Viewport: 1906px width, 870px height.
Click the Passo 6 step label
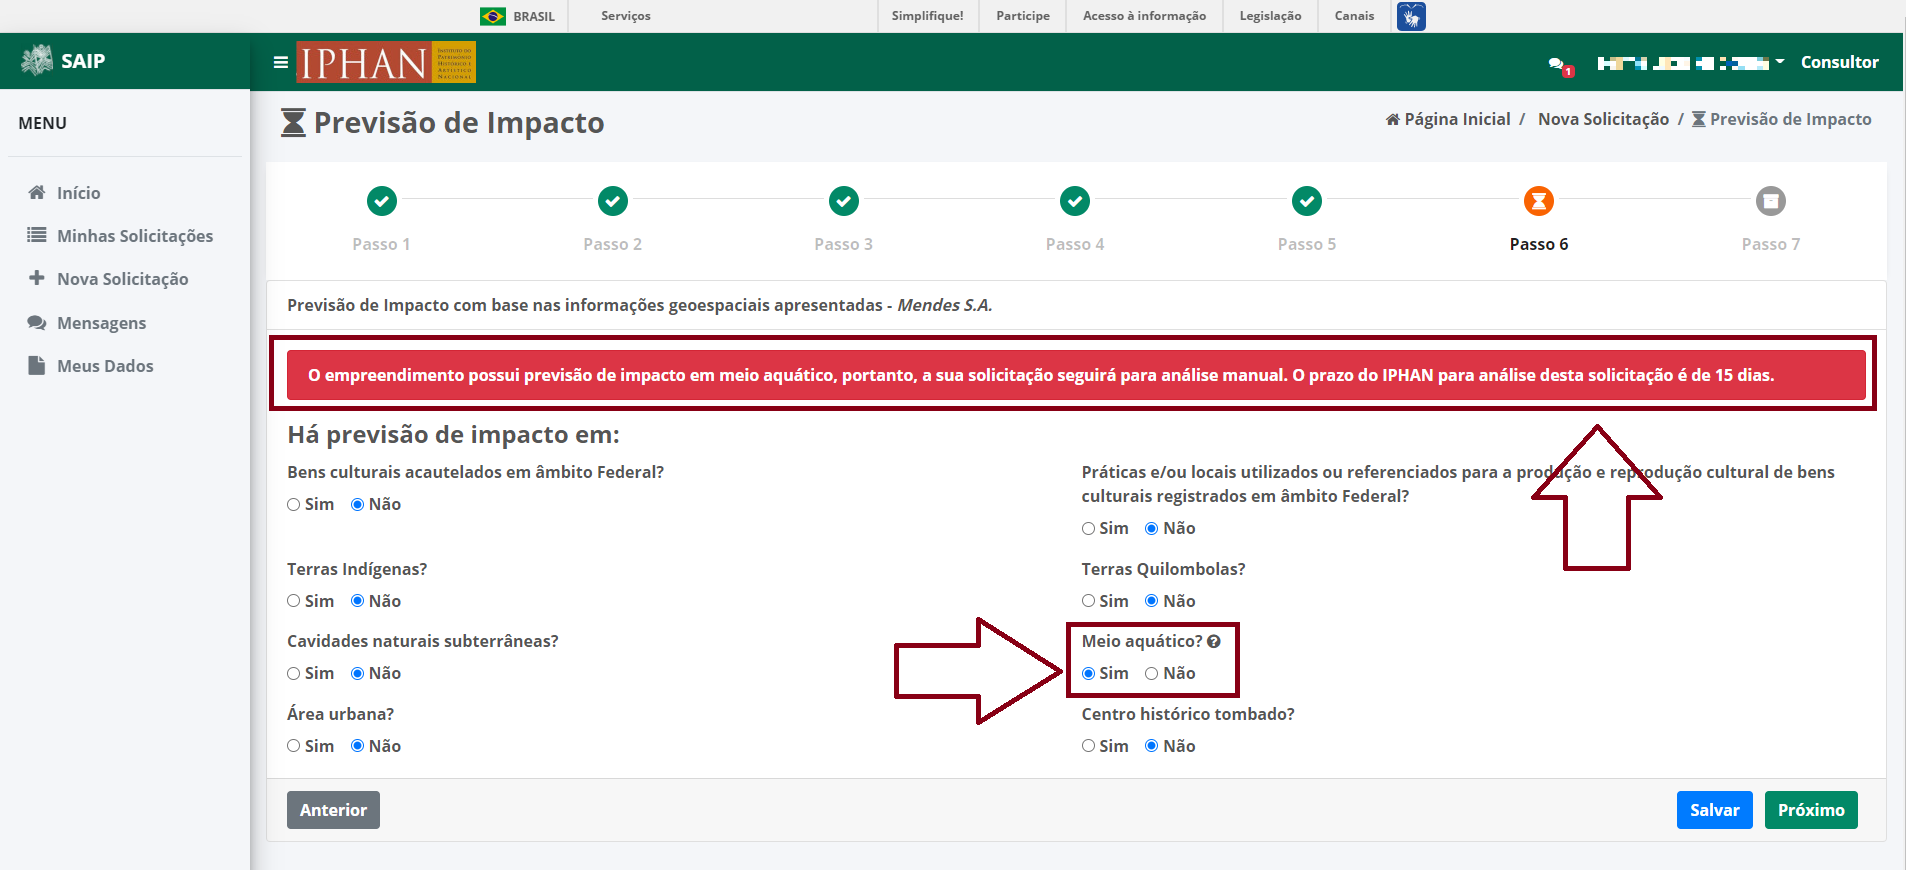pyautogui.click(x=1539, y=244)
